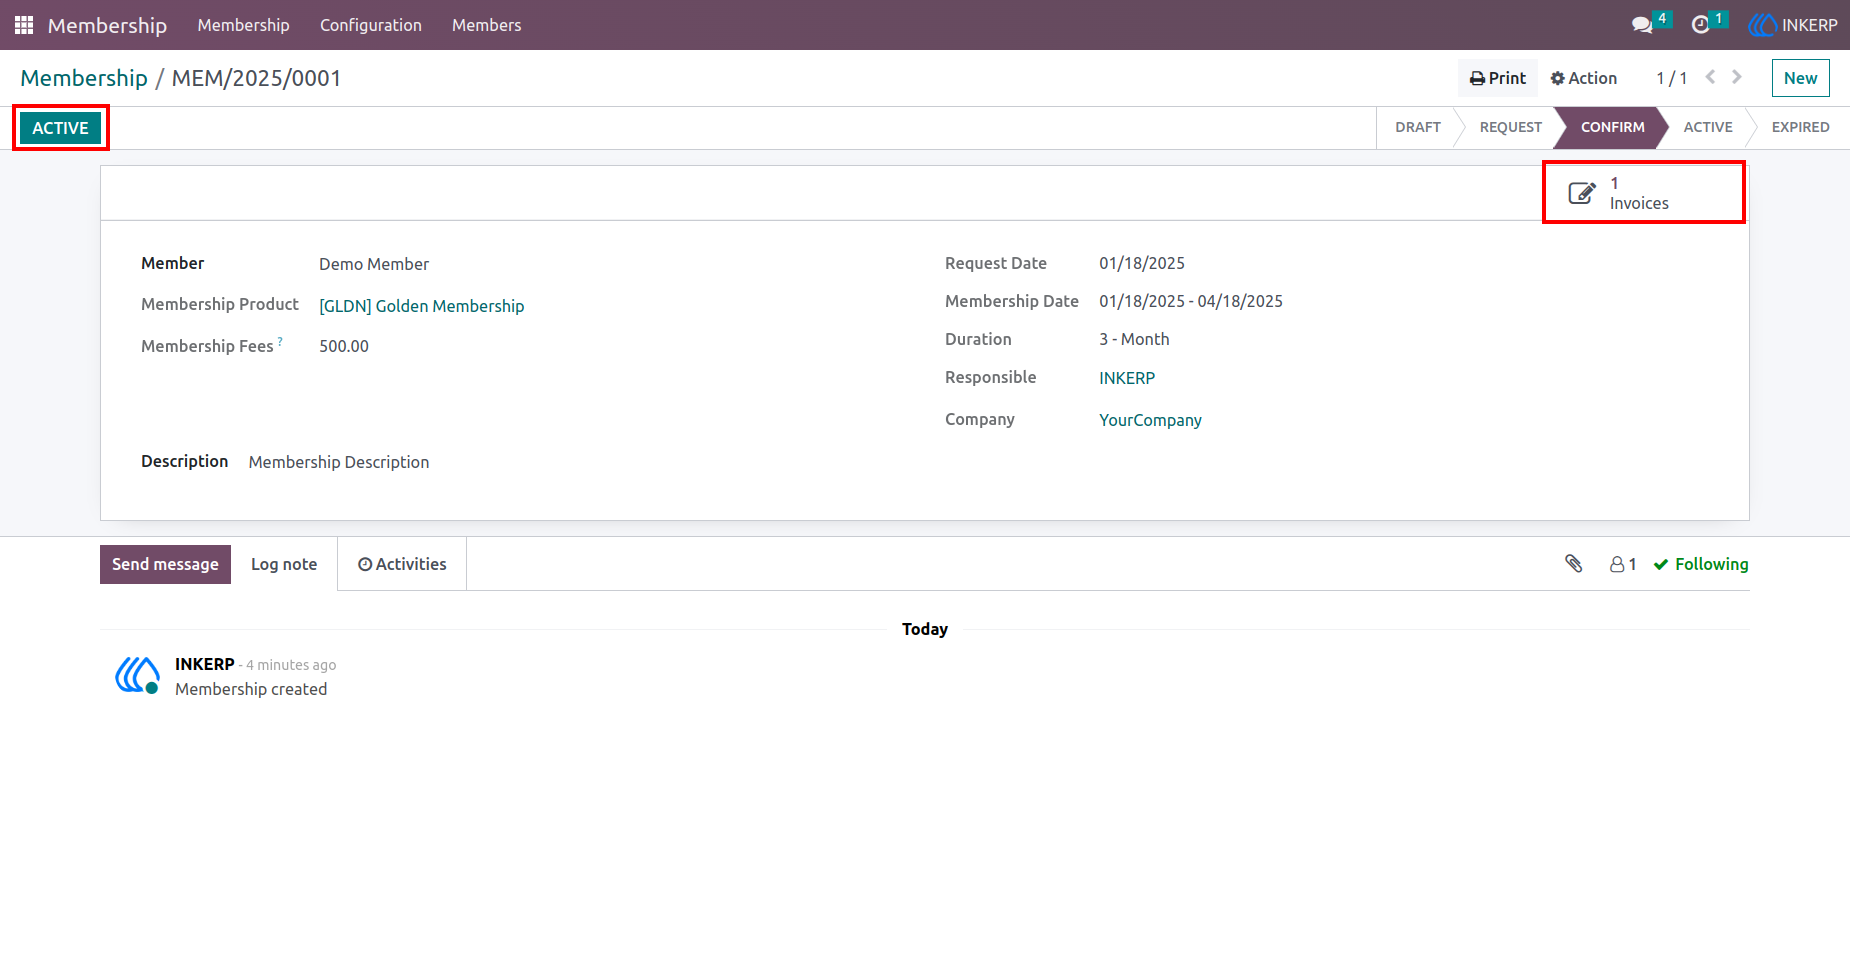The width and height of the screenshot is (1850, 966).
Task: Click the Membership app title
Action: (107, 25)
